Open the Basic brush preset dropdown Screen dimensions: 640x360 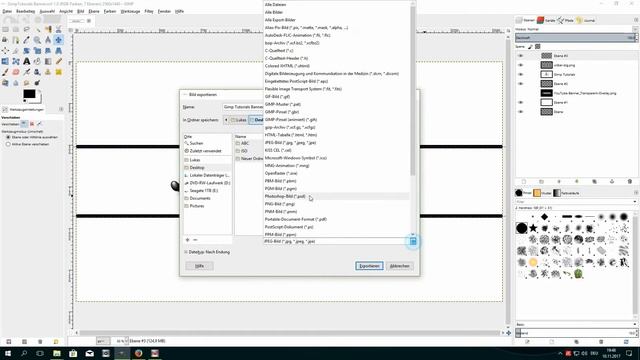click(x=634, y=324)
